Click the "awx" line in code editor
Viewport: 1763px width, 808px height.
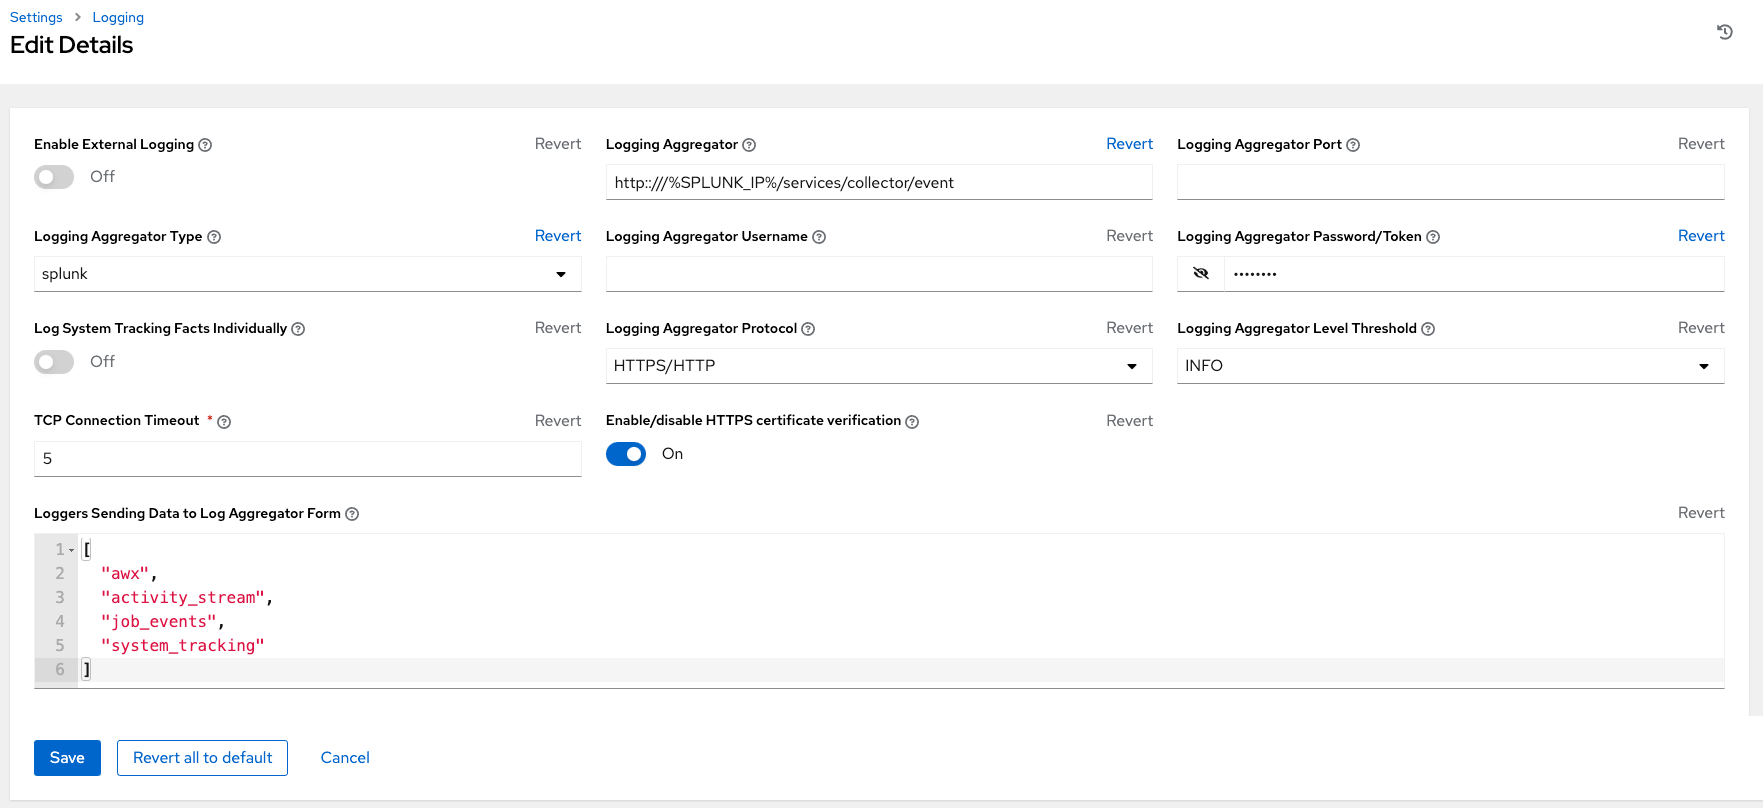point(129,574)
